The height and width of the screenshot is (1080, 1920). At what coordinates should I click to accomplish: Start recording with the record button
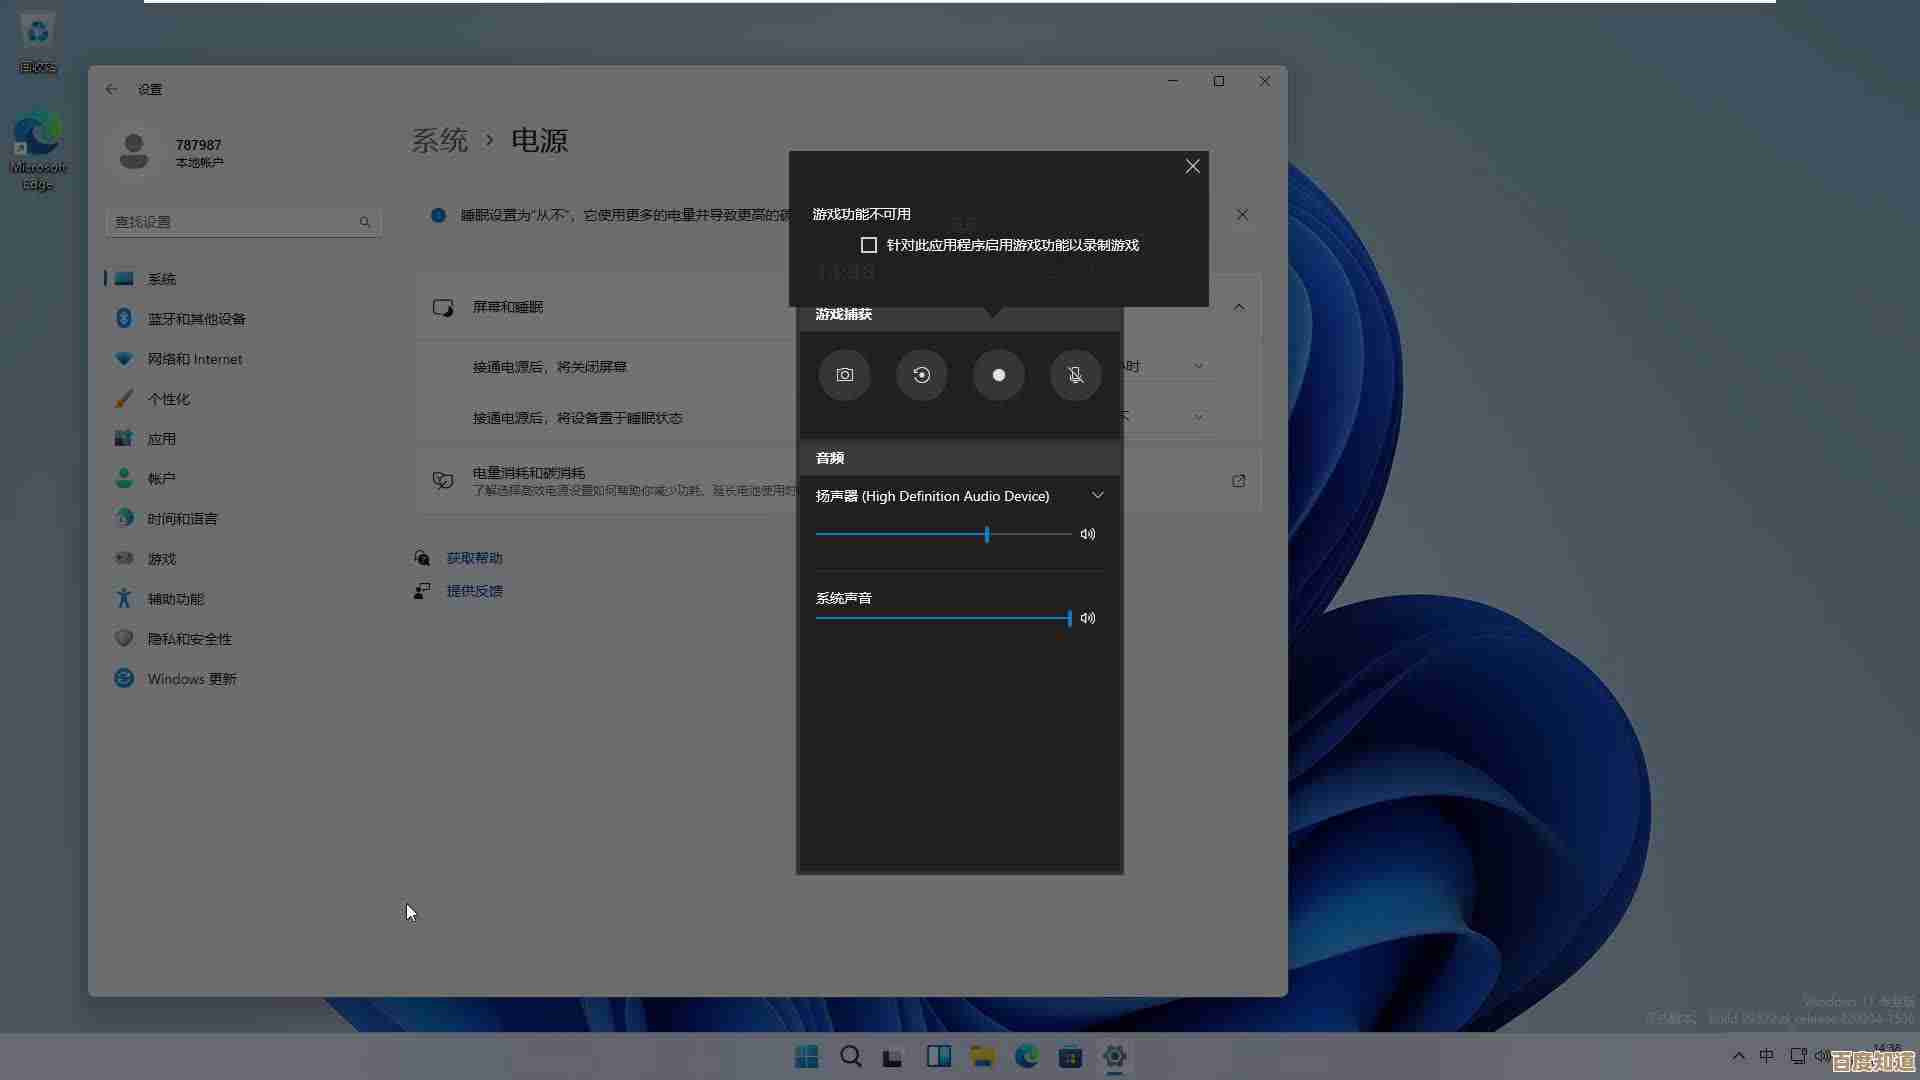click(x=998, y=375)
